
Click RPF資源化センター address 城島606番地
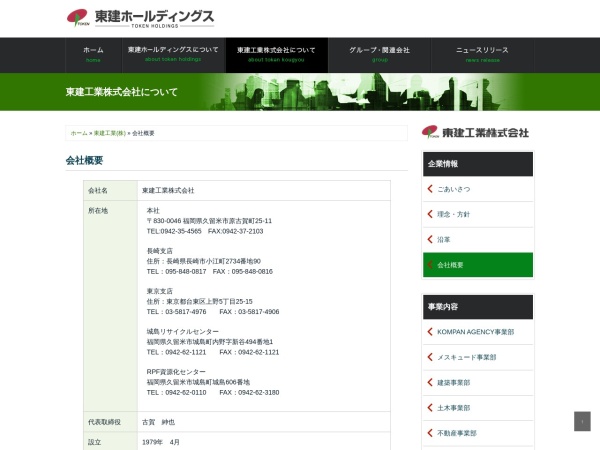click(x=198, y=382)
